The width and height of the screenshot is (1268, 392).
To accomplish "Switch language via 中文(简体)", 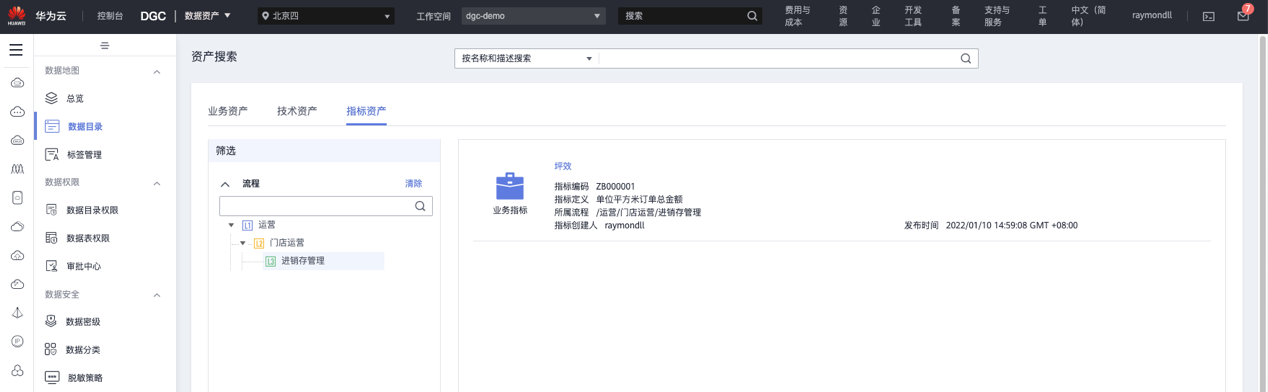I will [1089, 16].
